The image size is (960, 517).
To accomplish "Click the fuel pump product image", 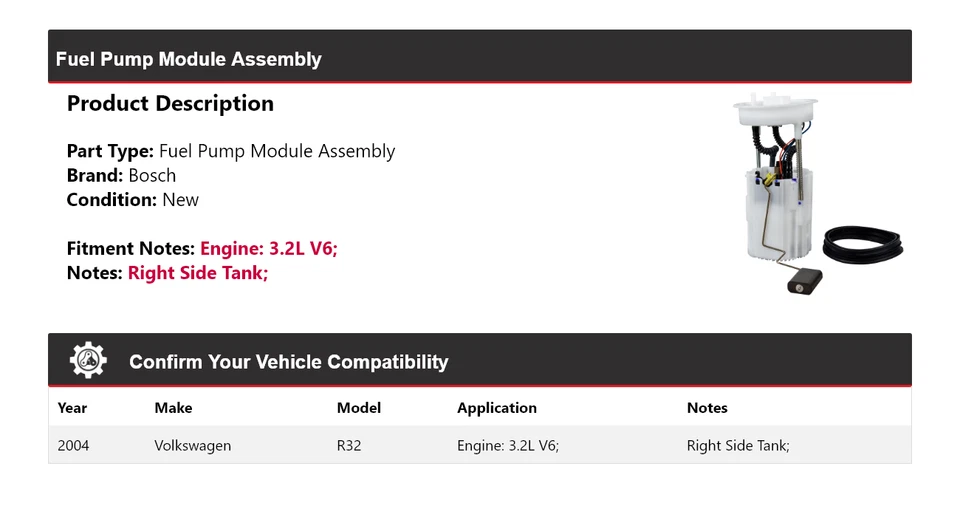I will coord(814,195).
